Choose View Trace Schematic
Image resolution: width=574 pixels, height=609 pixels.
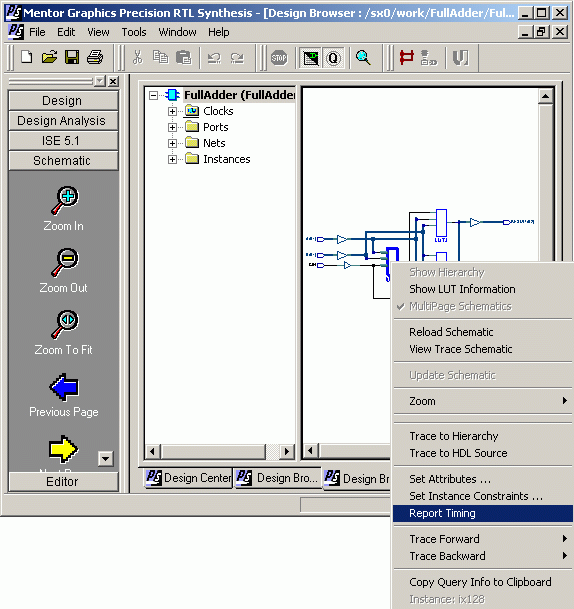coord(483,349)
